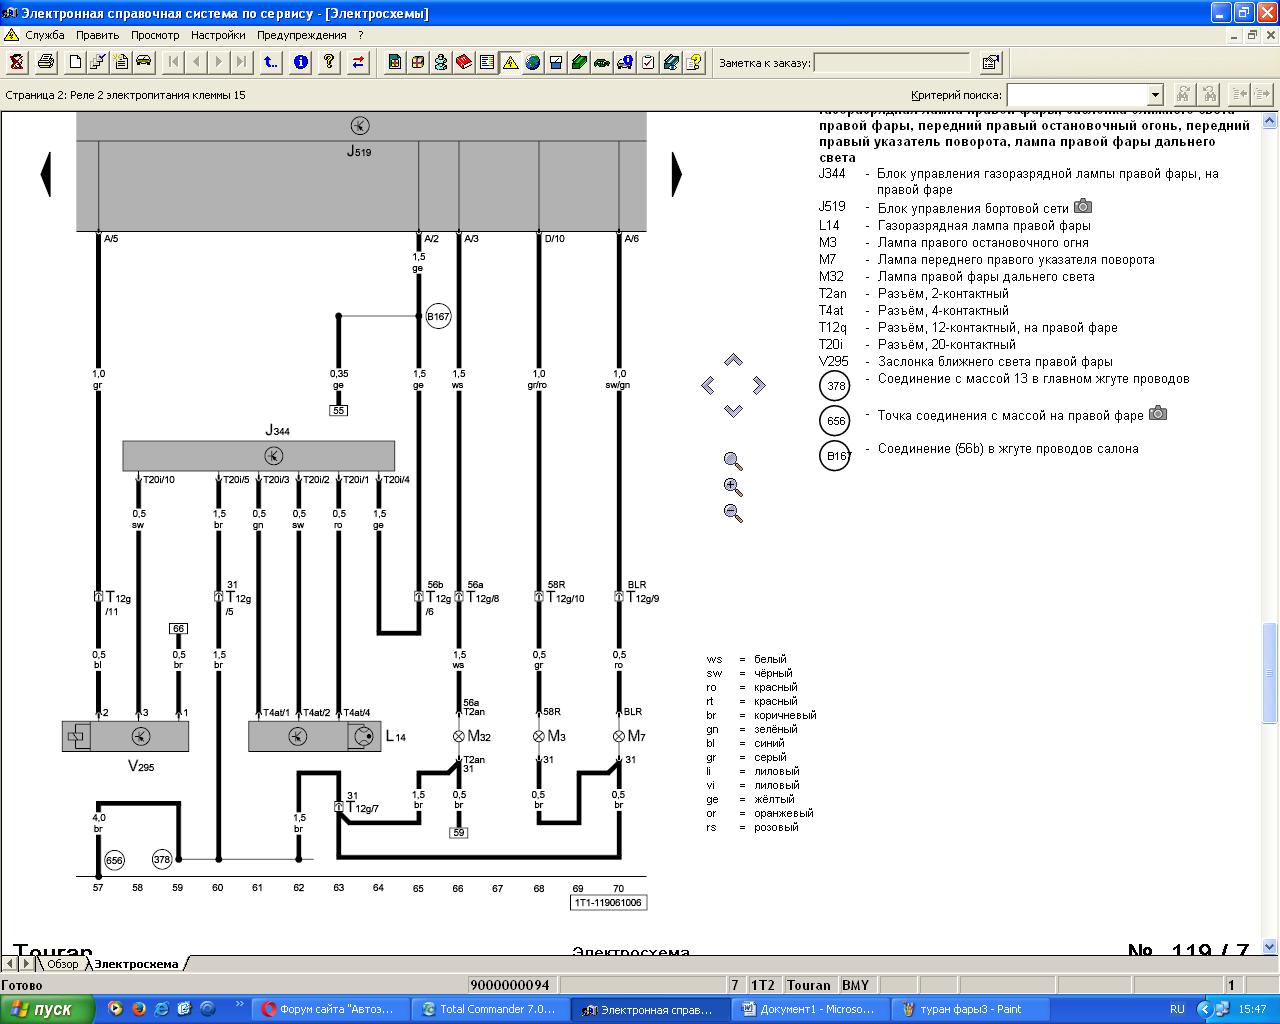Image resolution: width=1280 pixels, height=1024 pixels.
Task: Switch to Total Commander in the taskbar
Action: [x=491, y=1009]
